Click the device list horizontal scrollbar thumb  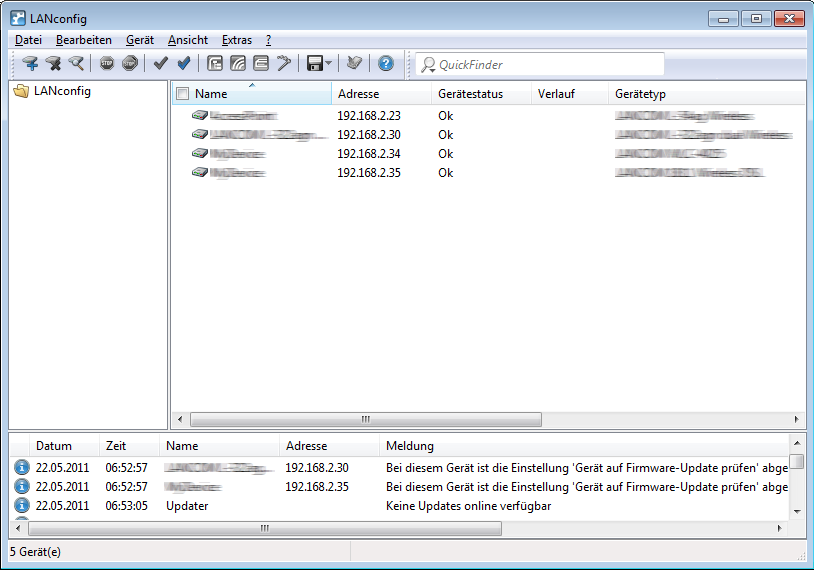365,420
